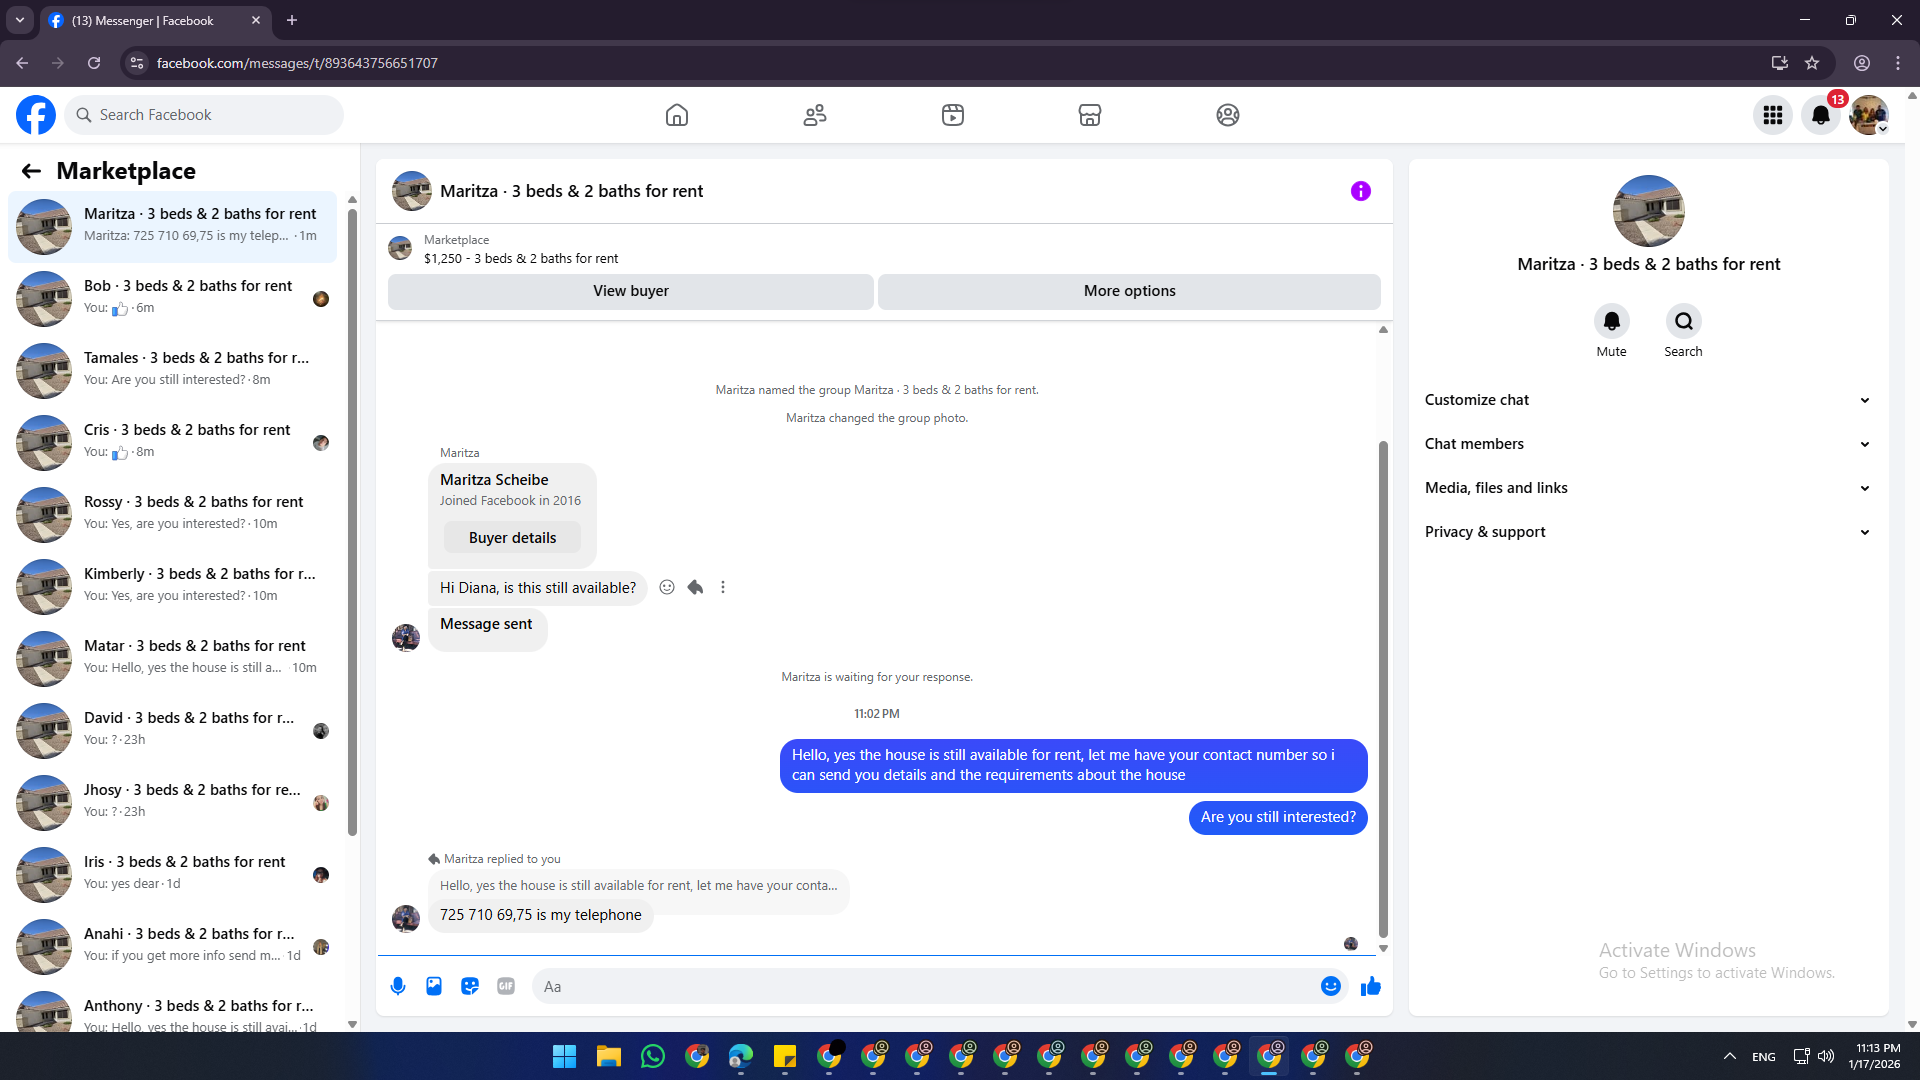
Task: Mute this conversation with bell icon
Action: 1611,321
